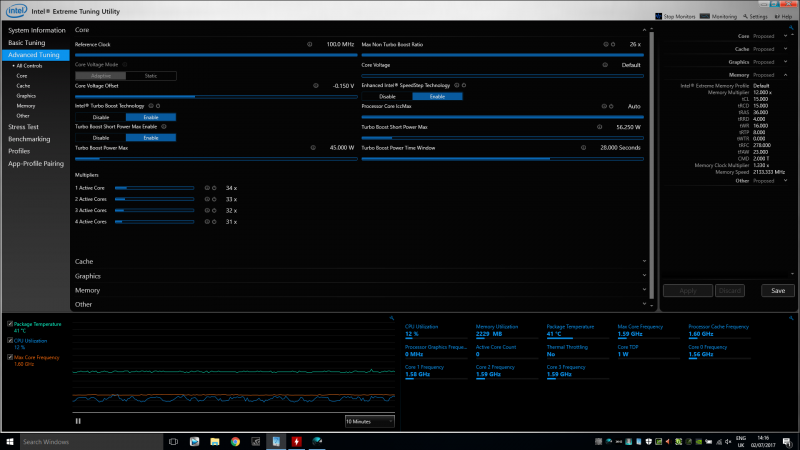
Task: Collapse the Memory Proposed summary chevron
Action: [x=786, y=75]
